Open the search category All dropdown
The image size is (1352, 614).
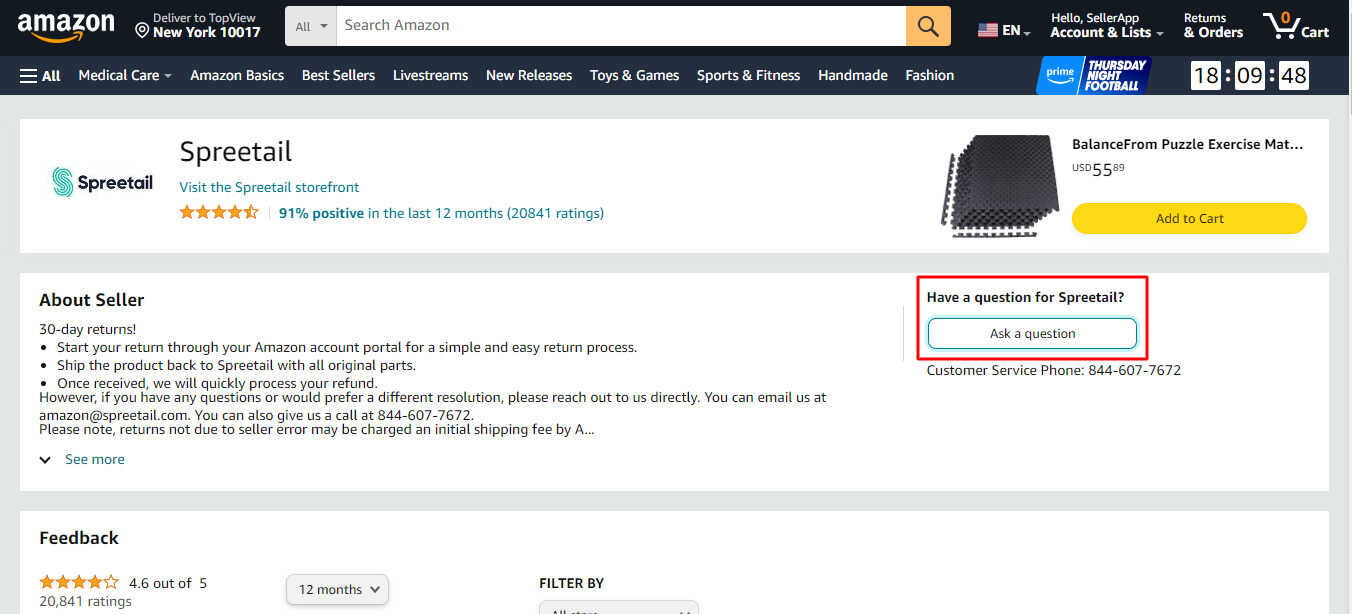click(x=311, y=26)
